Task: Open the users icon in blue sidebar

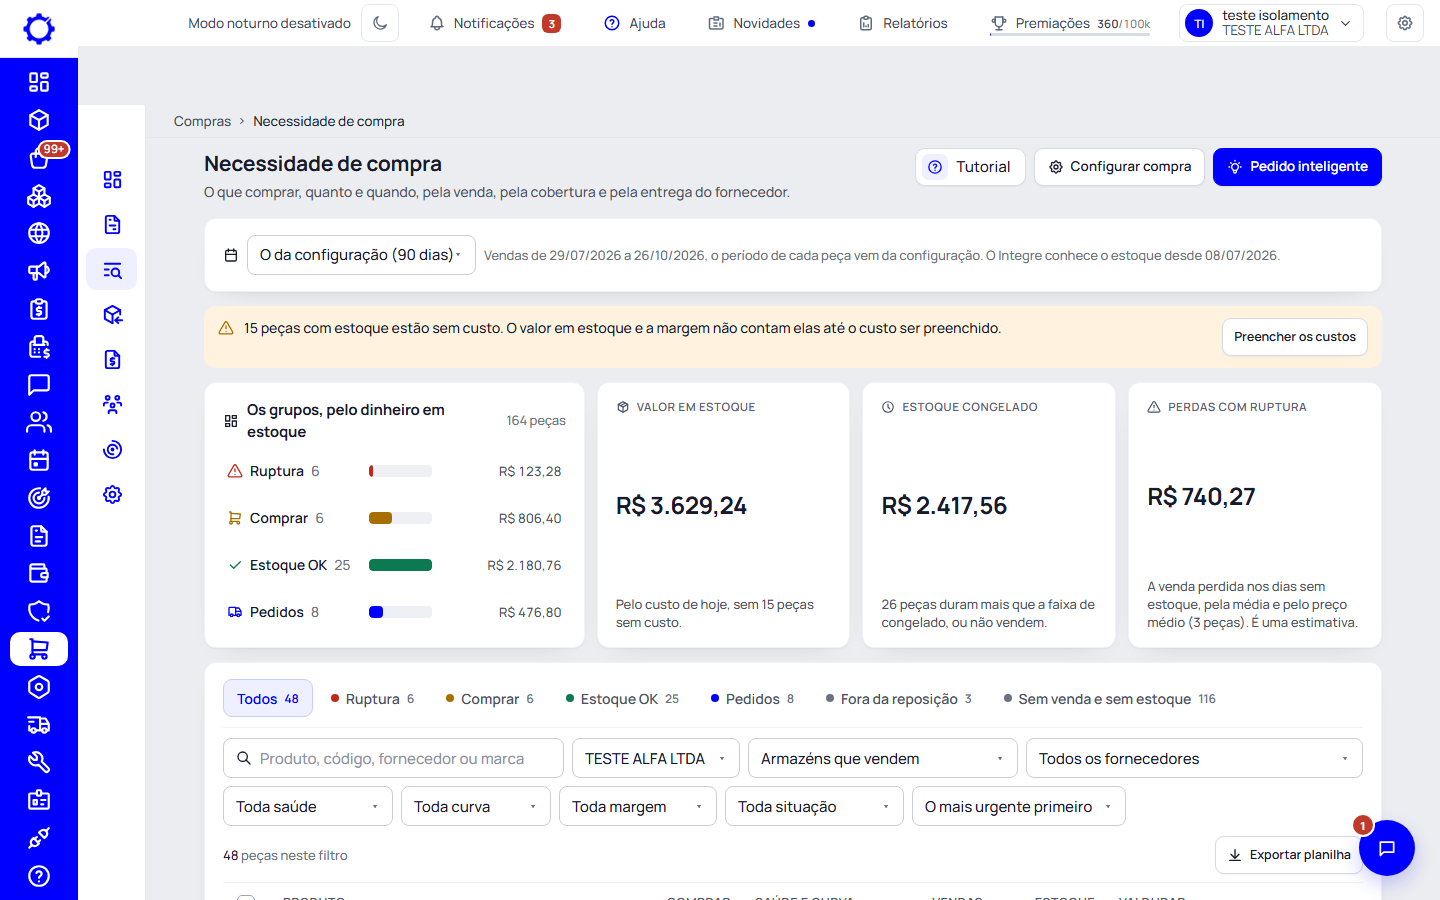Action: click(x=39, y=422)
